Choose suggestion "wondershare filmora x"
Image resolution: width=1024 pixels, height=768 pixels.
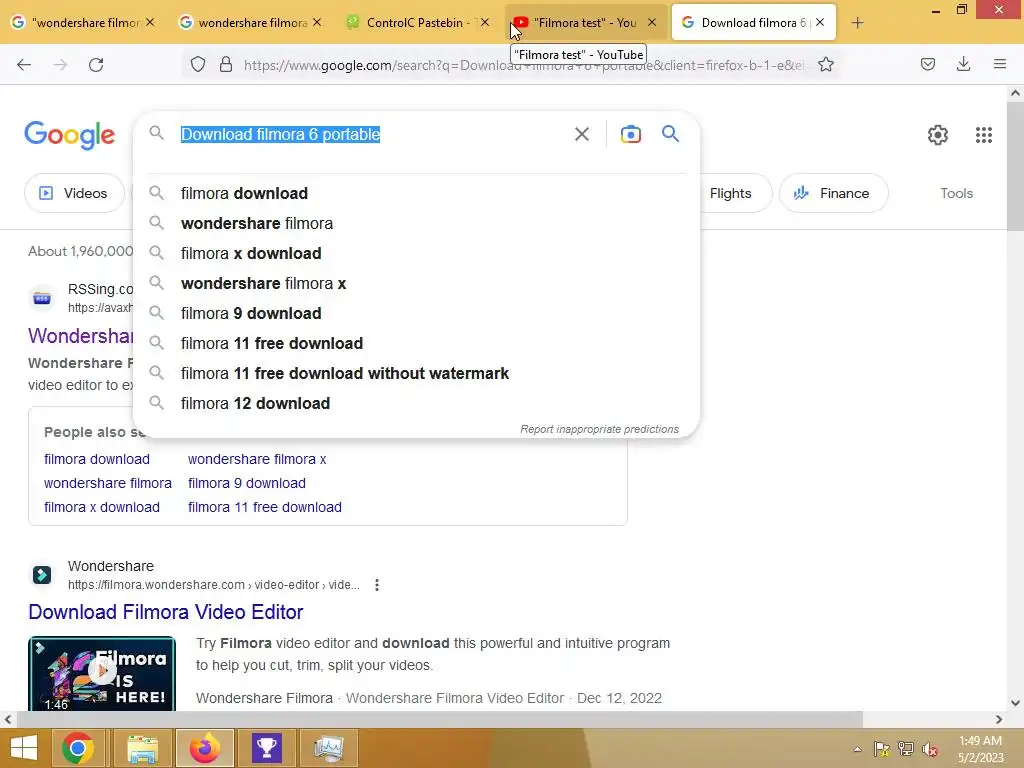coord(416,283)
